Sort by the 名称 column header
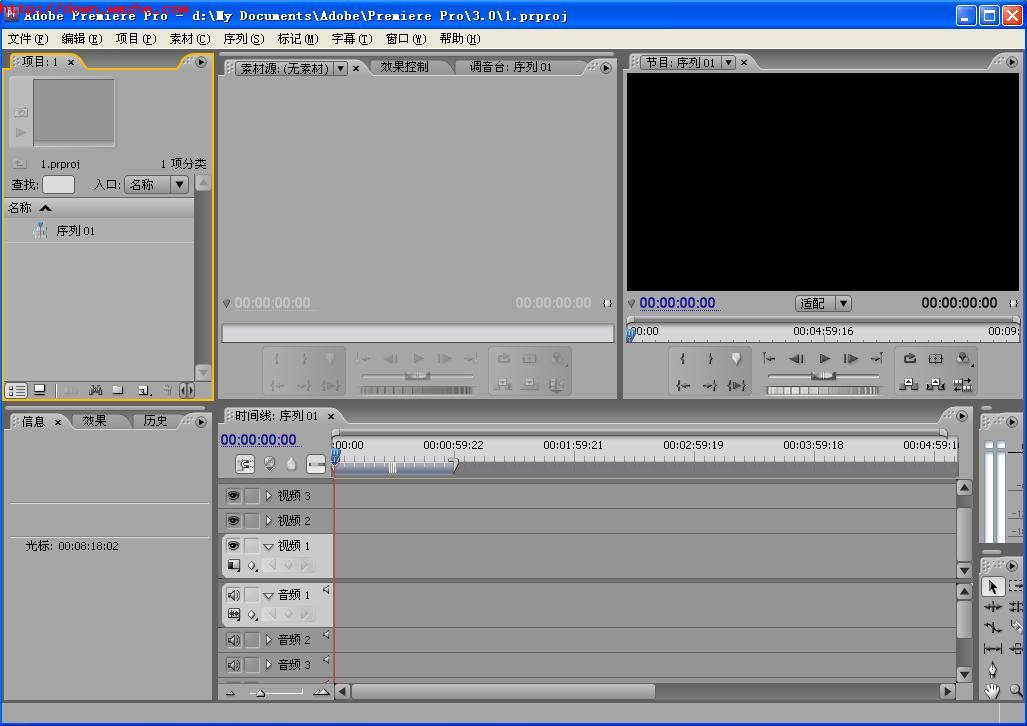This screenshot has width=1027, height=726. pyautogui.click(x=99, y=208)
